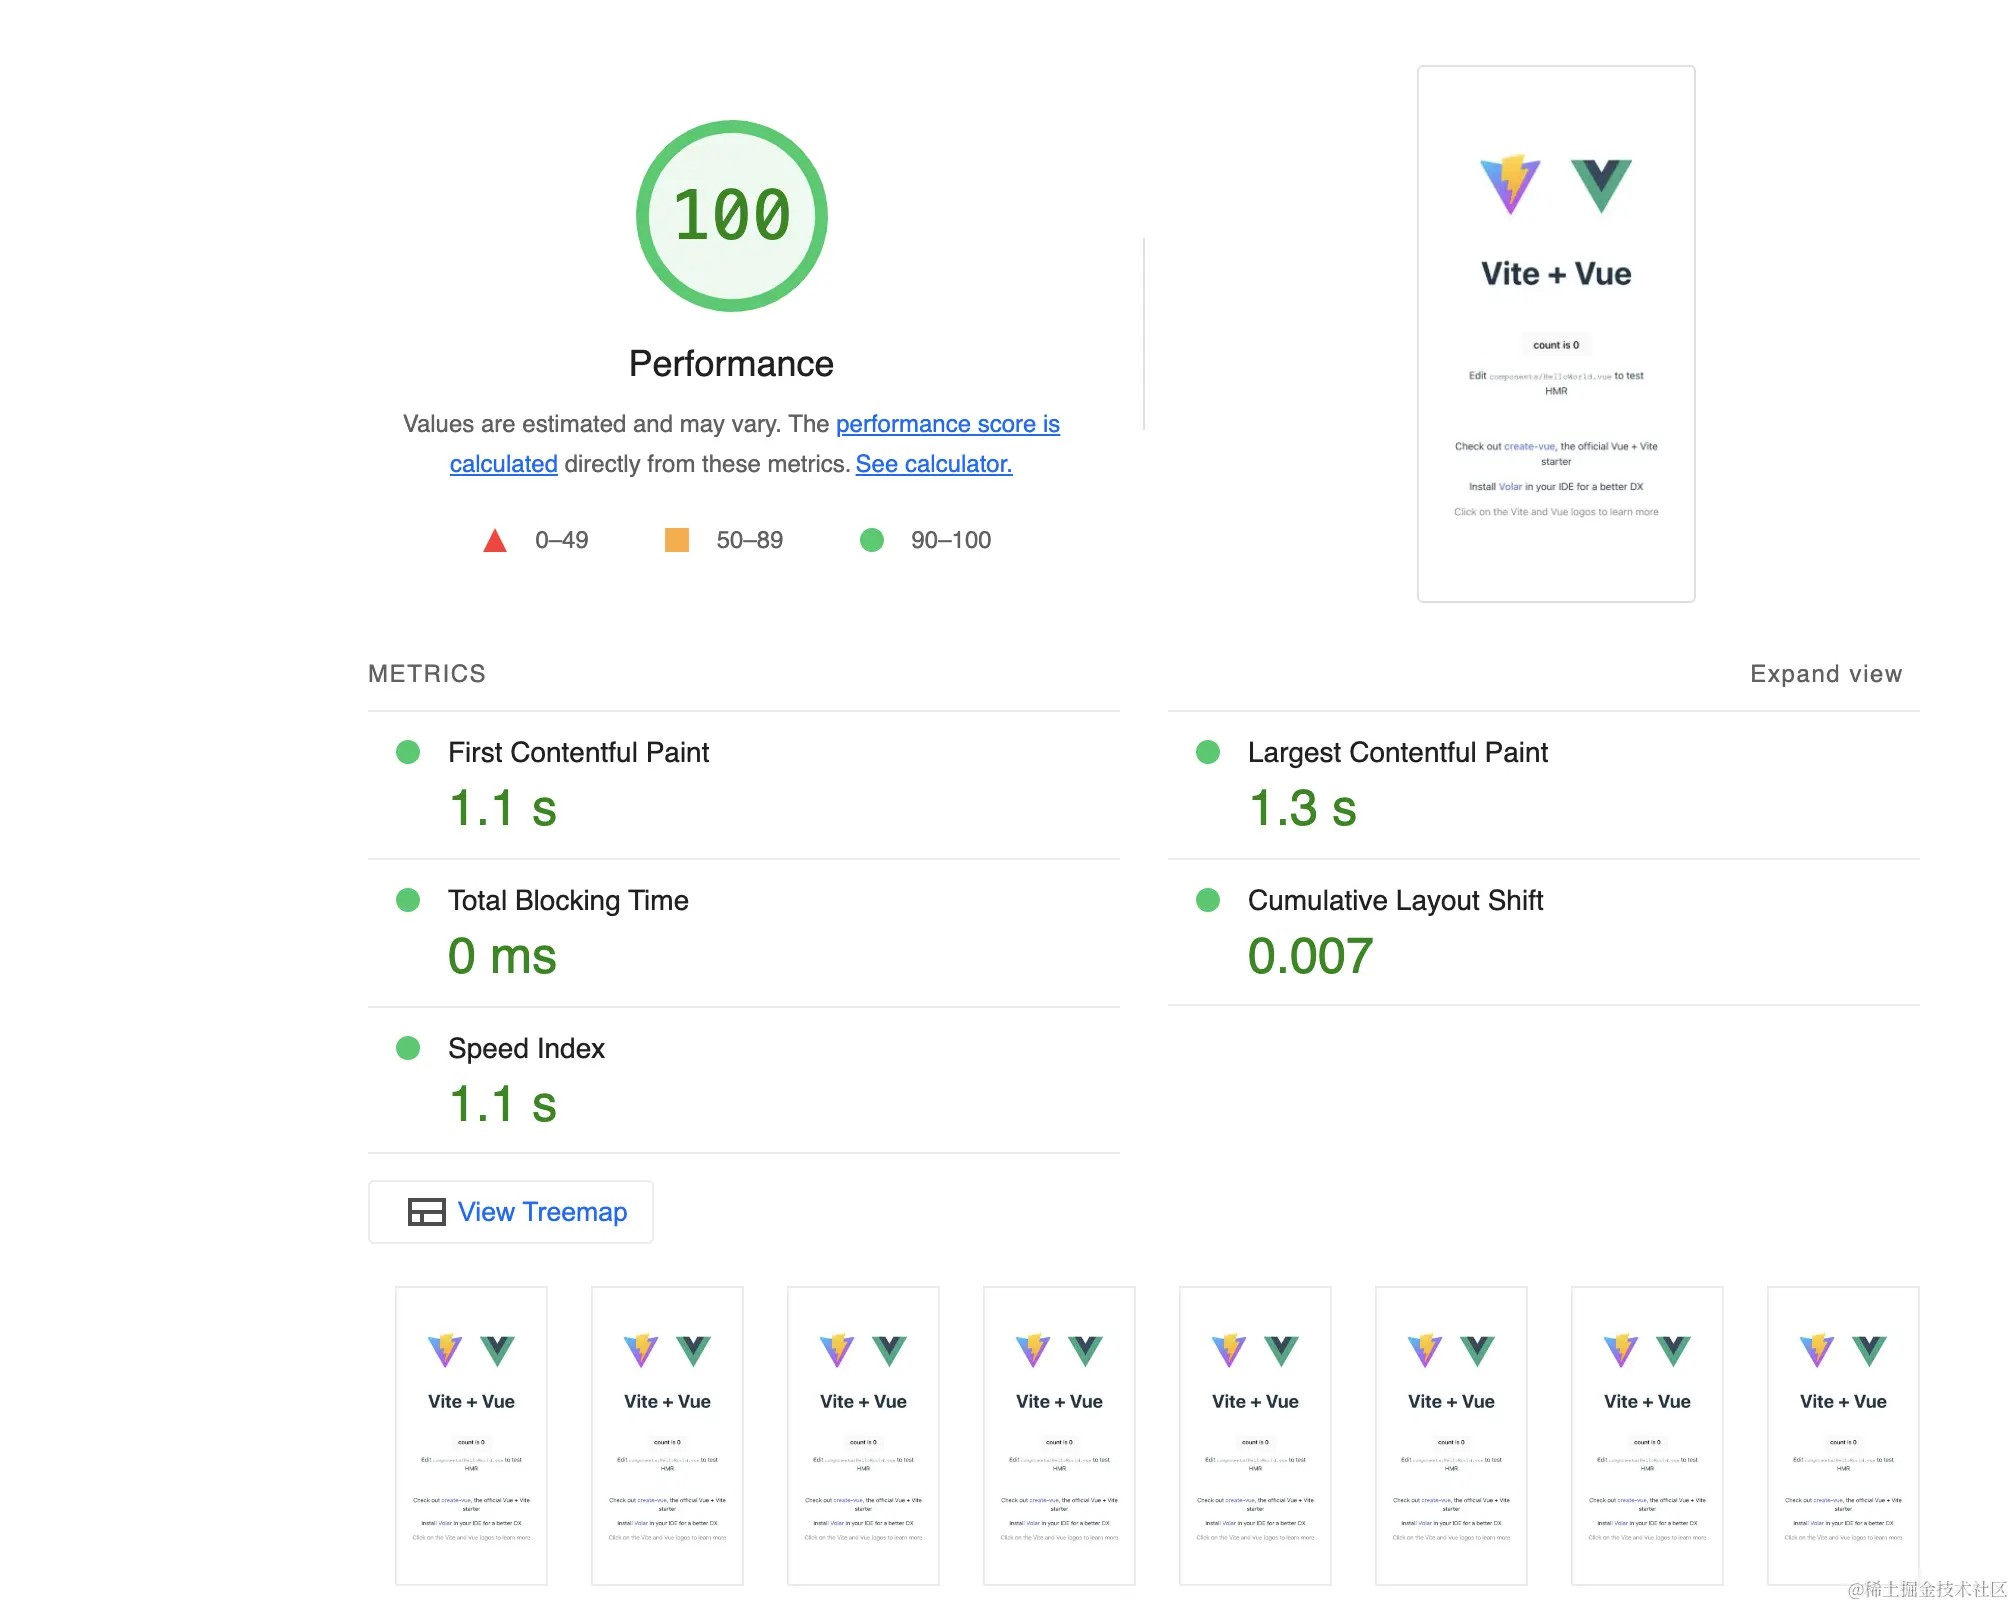Click the green circle 90–100 legend icon

[872, 540]
